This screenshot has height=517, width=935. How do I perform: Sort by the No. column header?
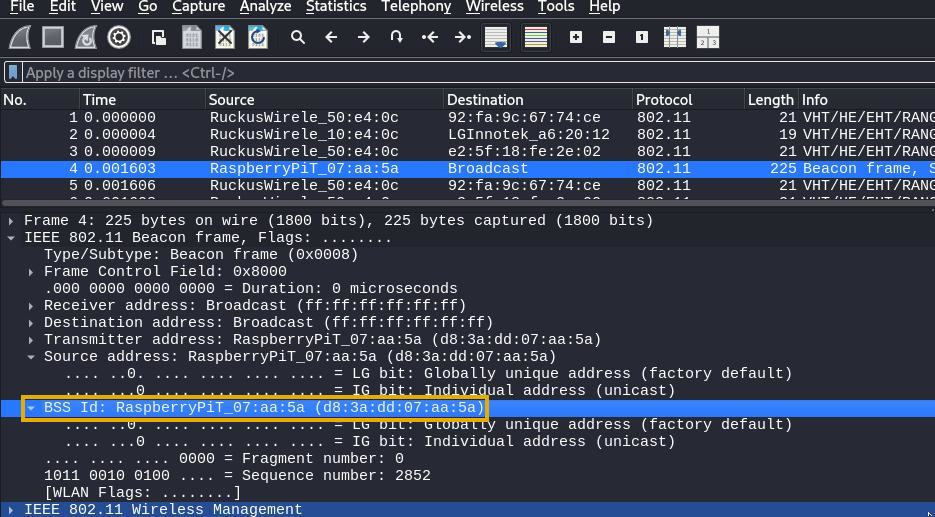pyautogui.click(x=40, y=100)
